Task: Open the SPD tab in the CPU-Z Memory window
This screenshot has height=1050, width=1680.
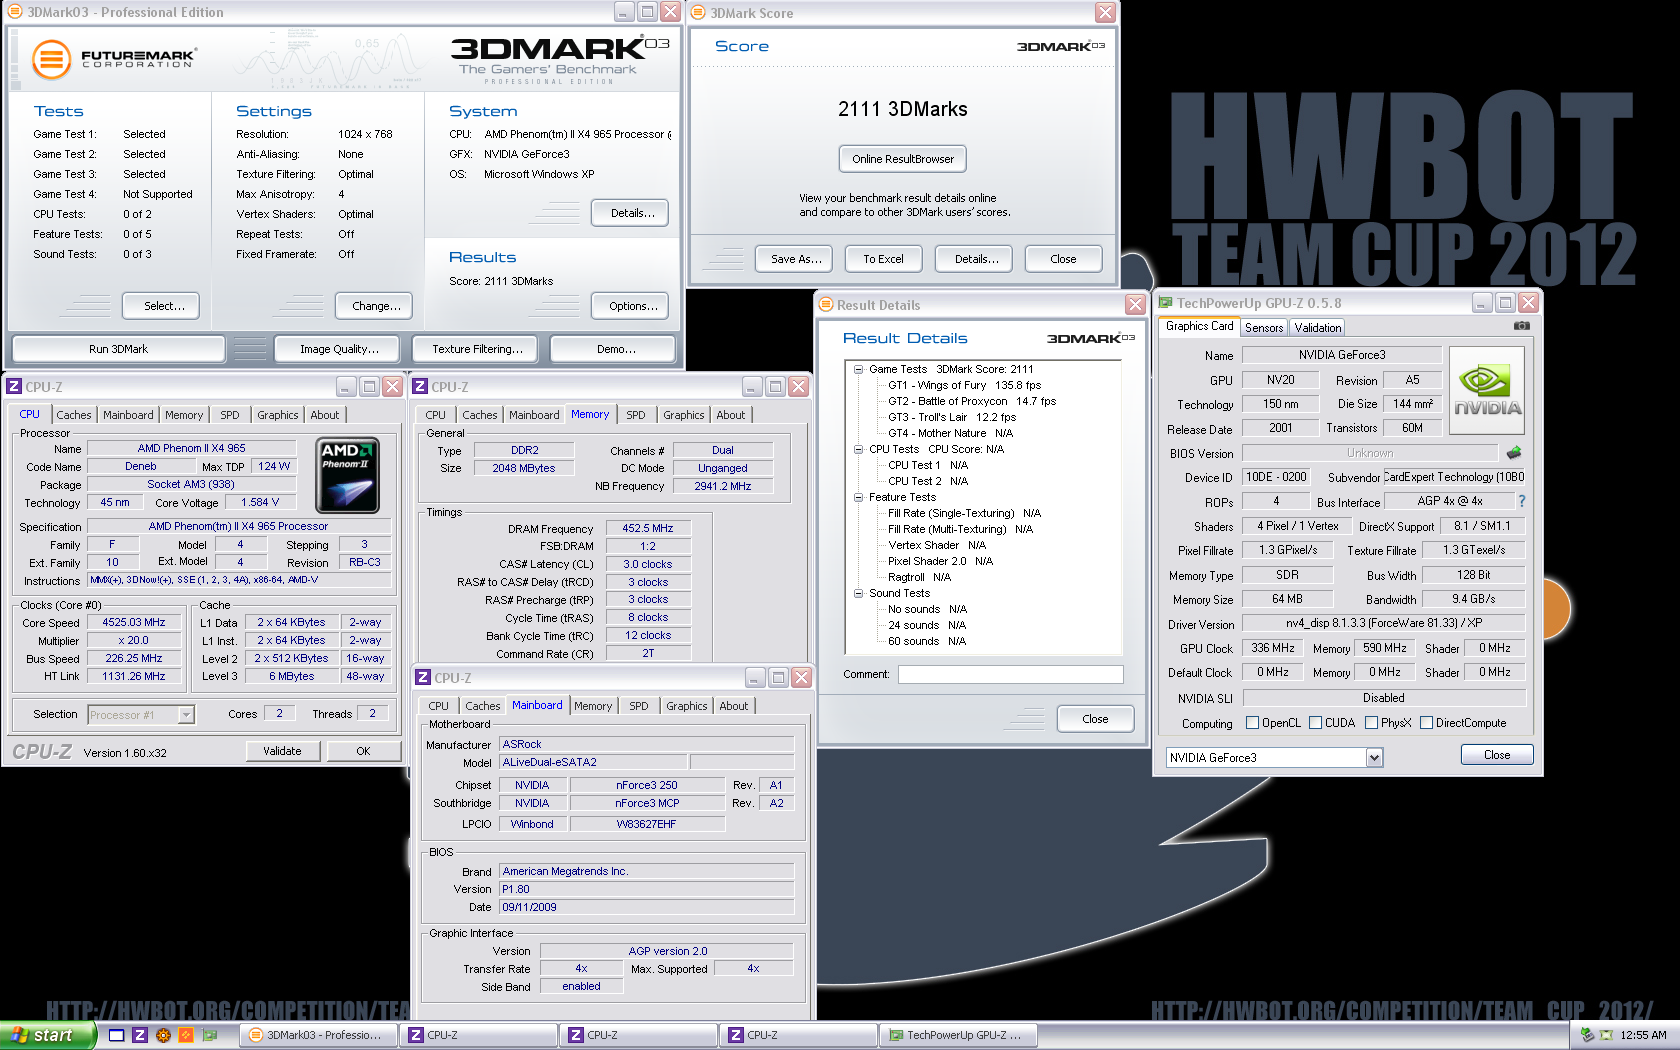Action: click(636, 415)
